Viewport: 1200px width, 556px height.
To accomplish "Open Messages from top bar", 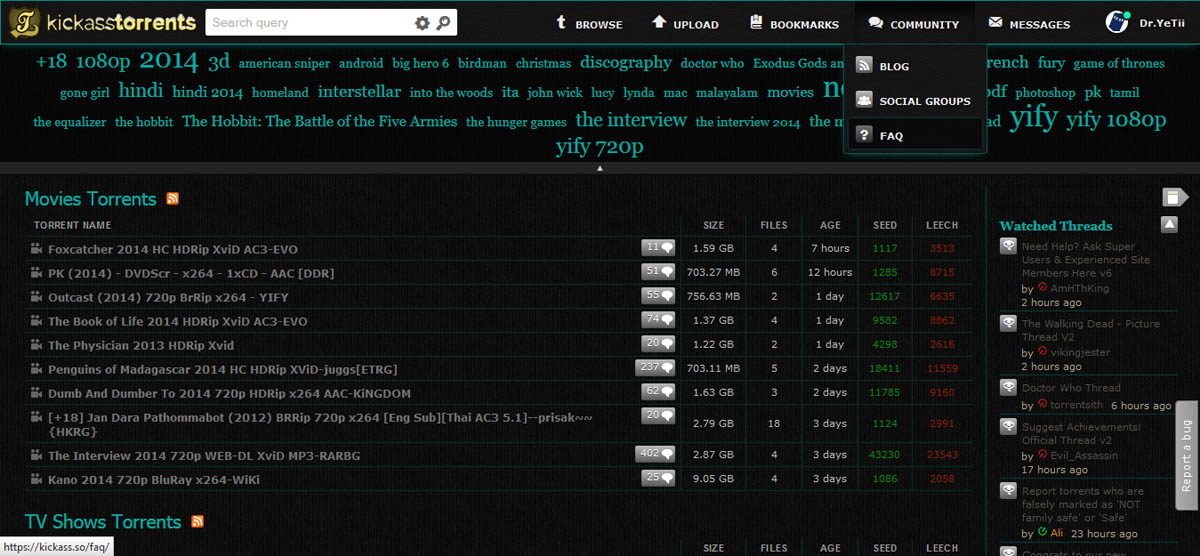I will point(1029,24).
